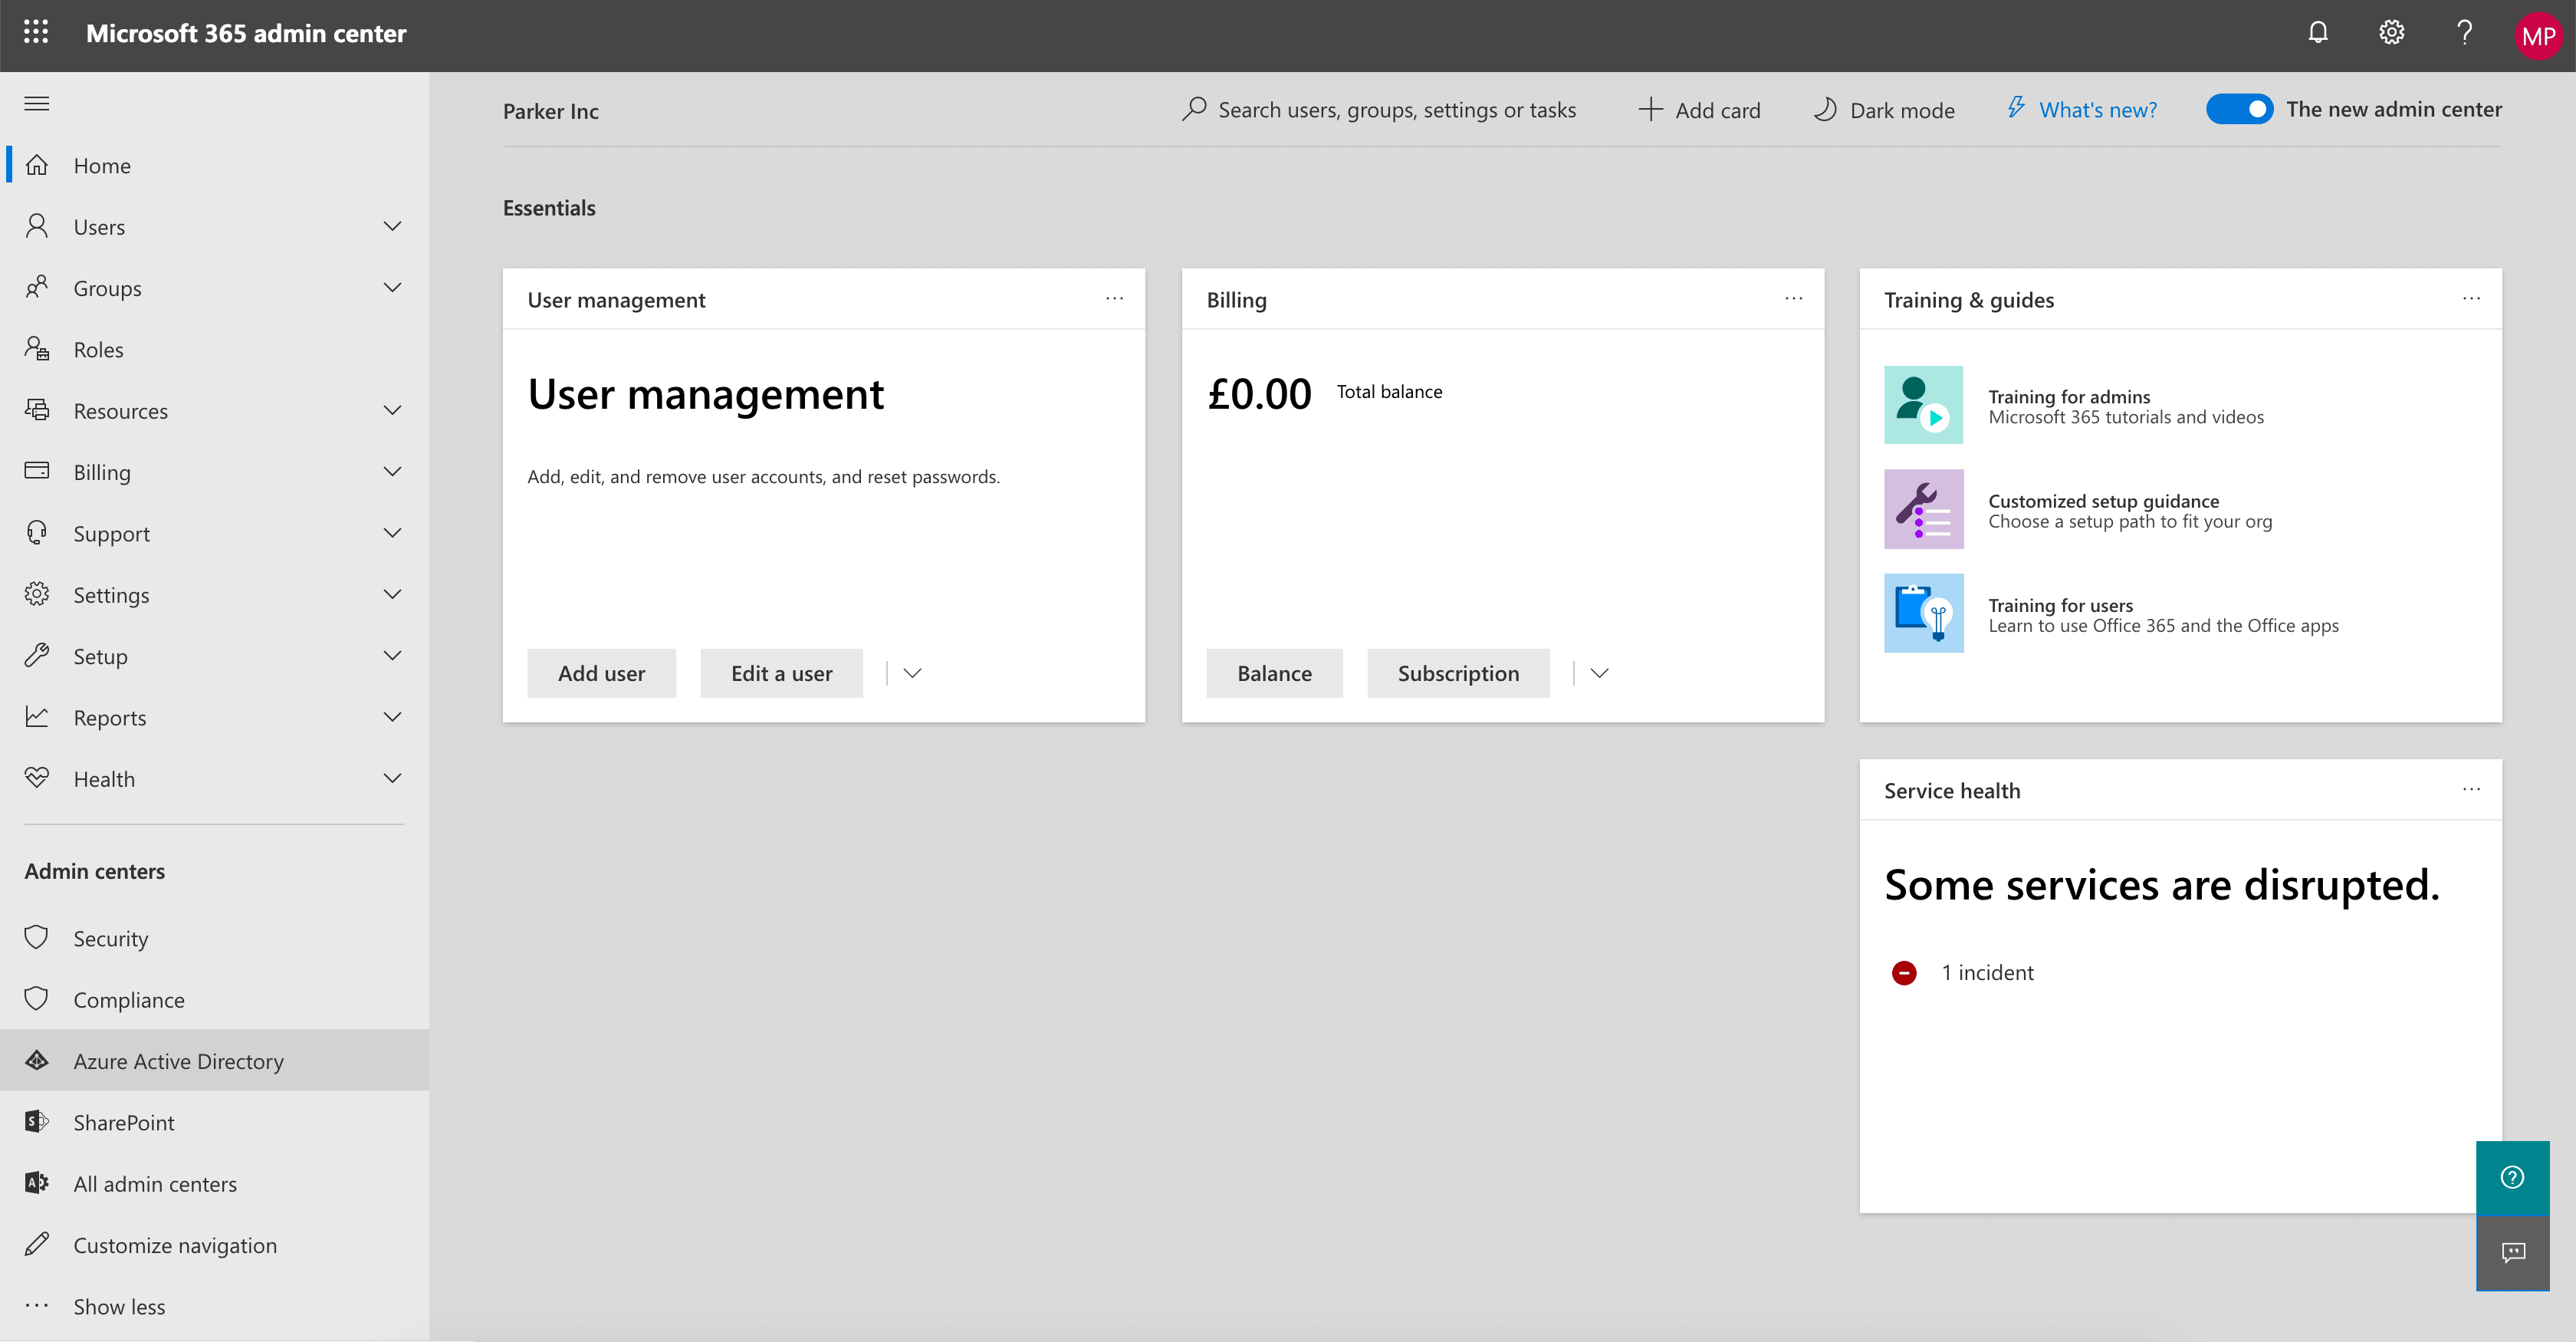2576x1342 pixels.
Task: Expand the Support menu chevron
Action: tap(393, 533)
